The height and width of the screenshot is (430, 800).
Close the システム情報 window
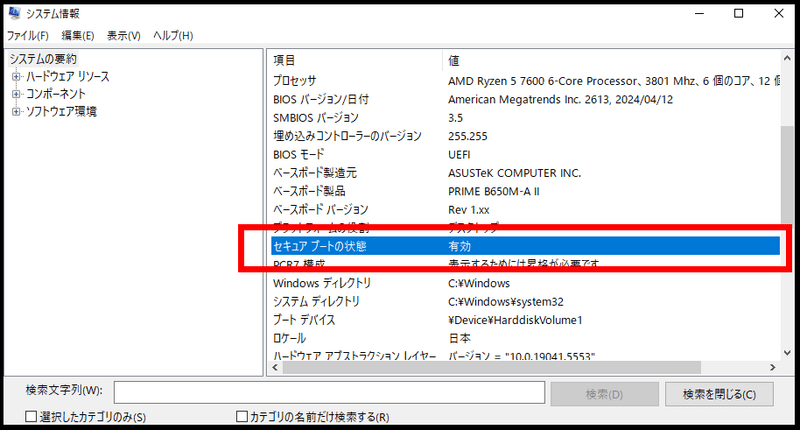[779, 13]
